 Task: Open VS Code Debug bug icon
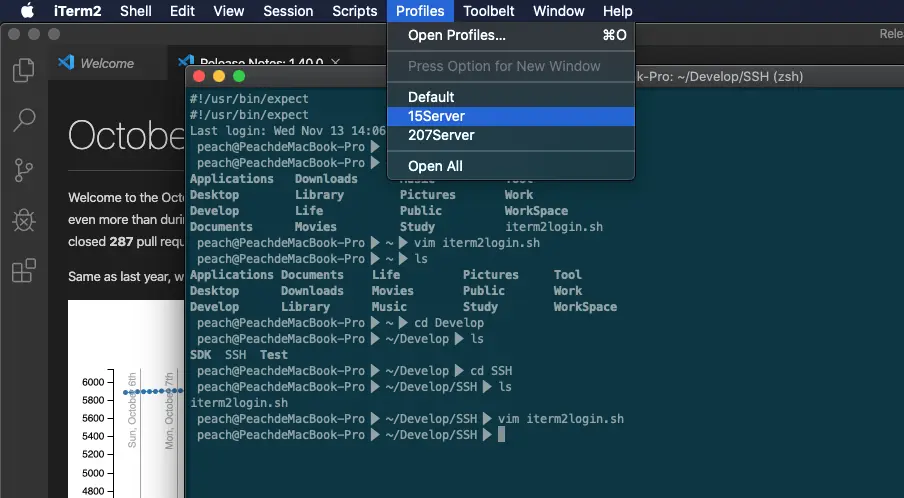(24, 220)
